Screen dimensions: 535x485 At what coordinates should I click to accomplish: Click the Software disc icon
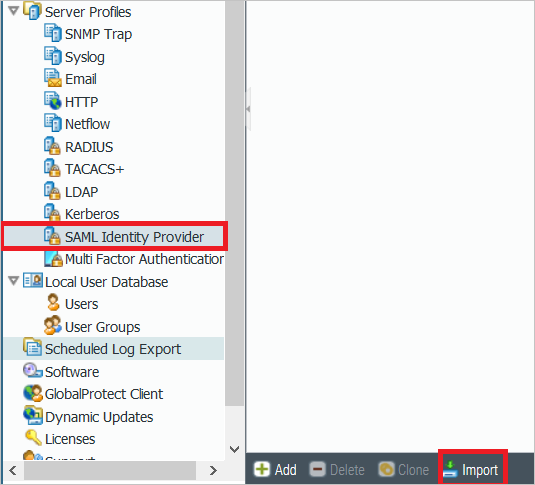pyautogui.click(x=33, y=370)
